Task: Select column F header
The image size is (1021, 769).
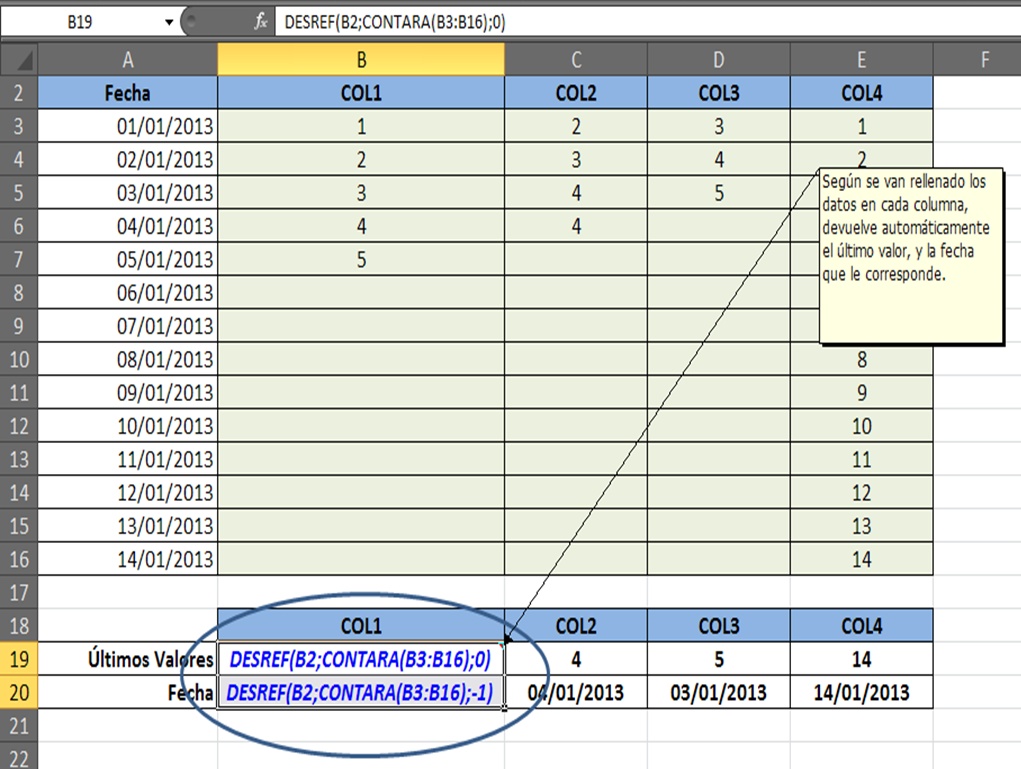Action: [984, 60]
